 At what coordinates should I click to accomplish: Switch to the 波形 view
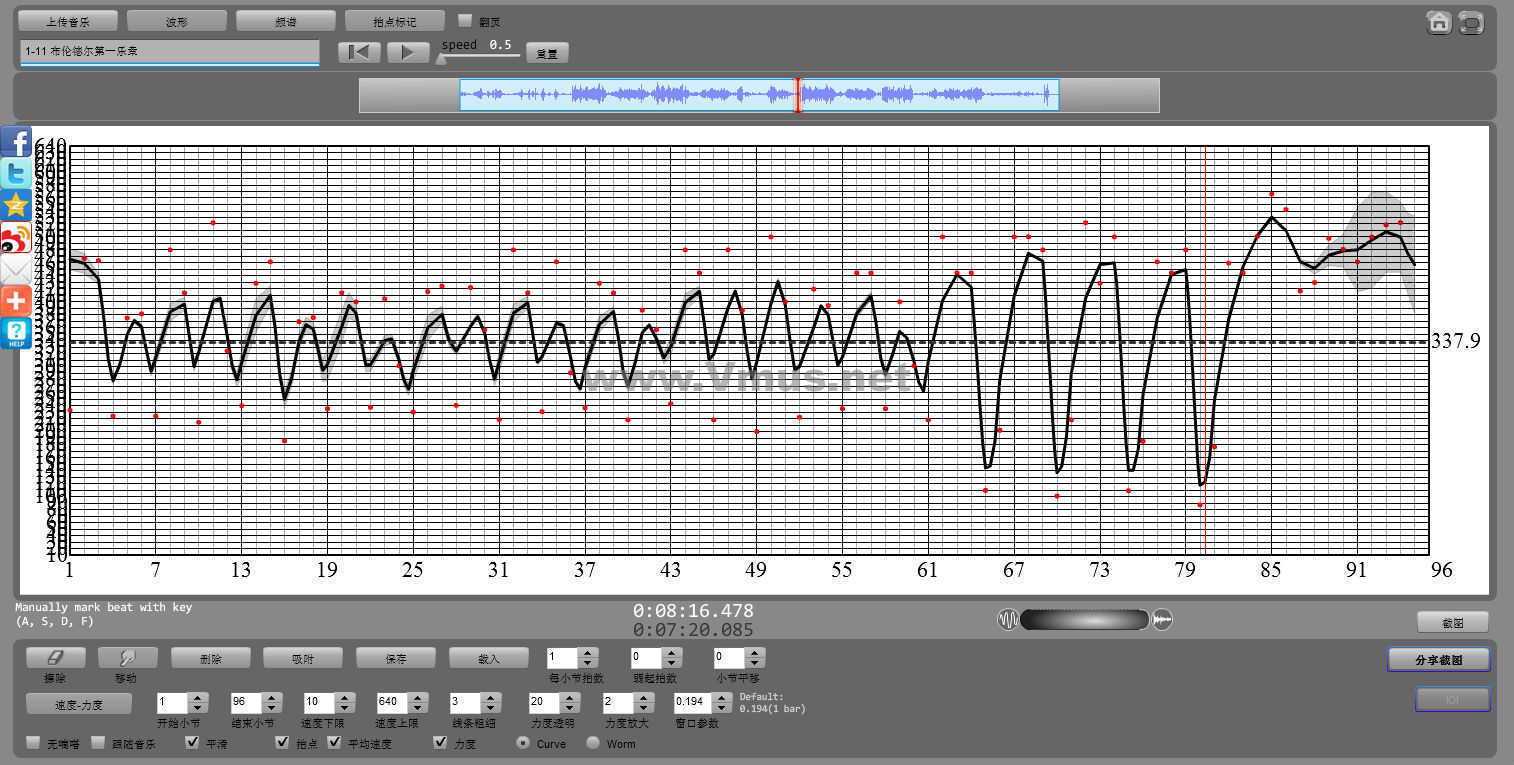click(177, 20)
